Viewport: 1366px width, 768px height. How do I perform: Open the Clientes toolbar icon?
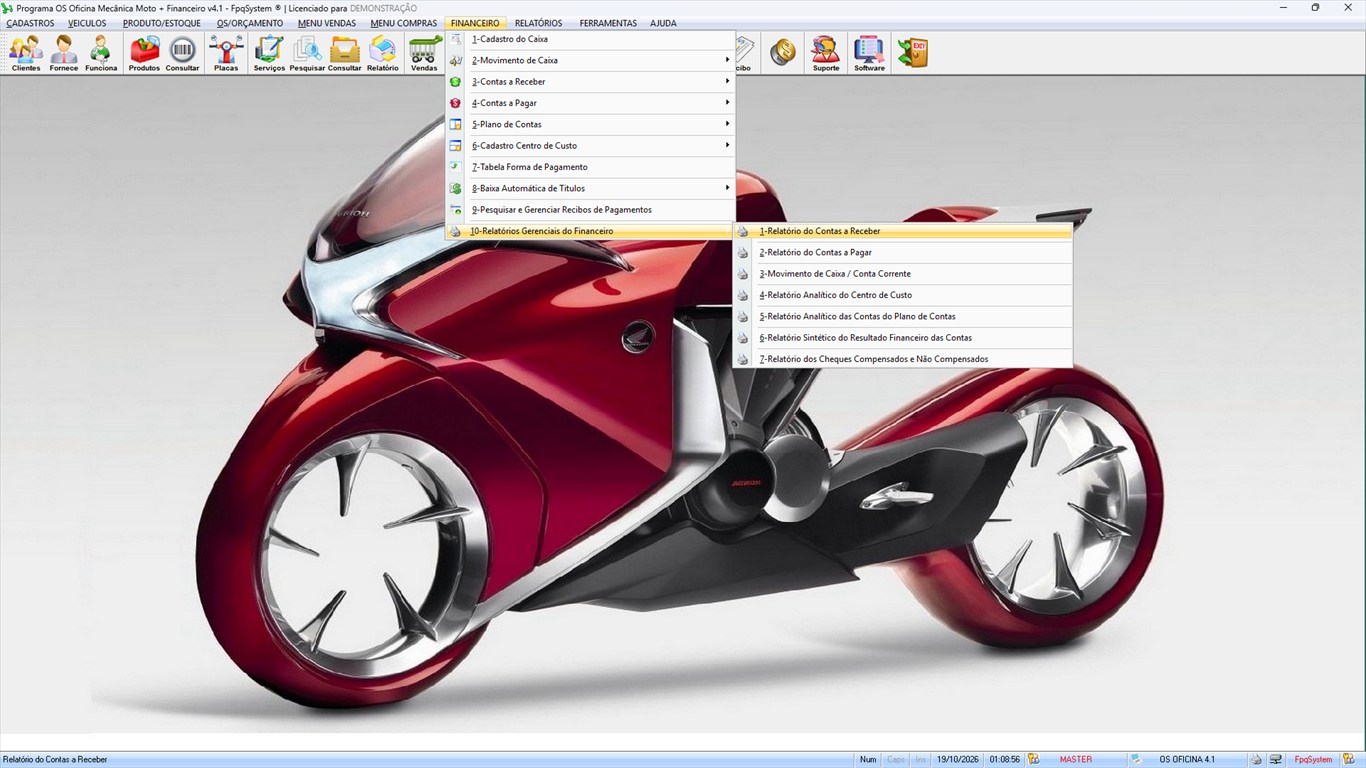coord(26,53)
